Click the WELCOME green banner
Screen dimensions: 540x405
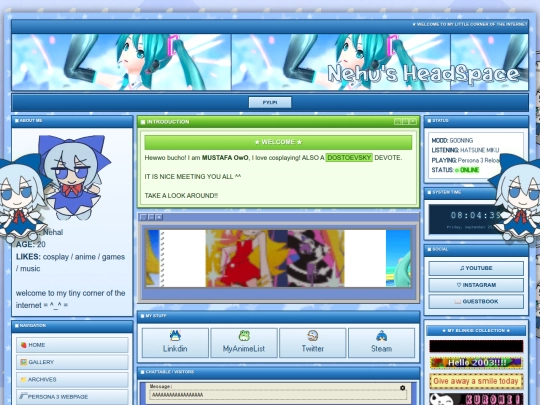[x=278, y=142]
